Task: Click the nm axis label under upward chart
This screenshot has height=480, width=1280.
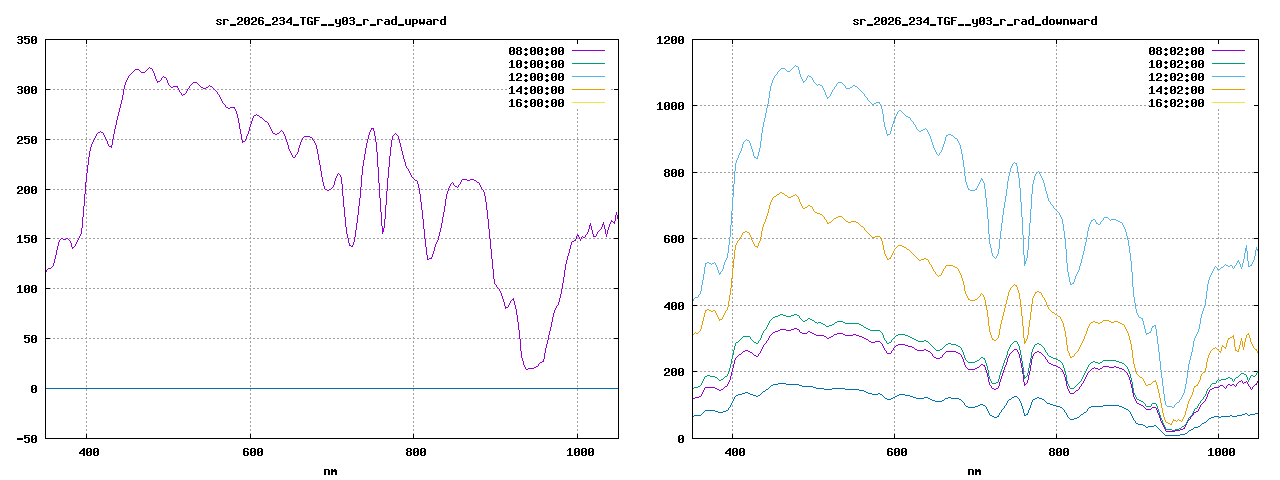Action: click(331, 470)
